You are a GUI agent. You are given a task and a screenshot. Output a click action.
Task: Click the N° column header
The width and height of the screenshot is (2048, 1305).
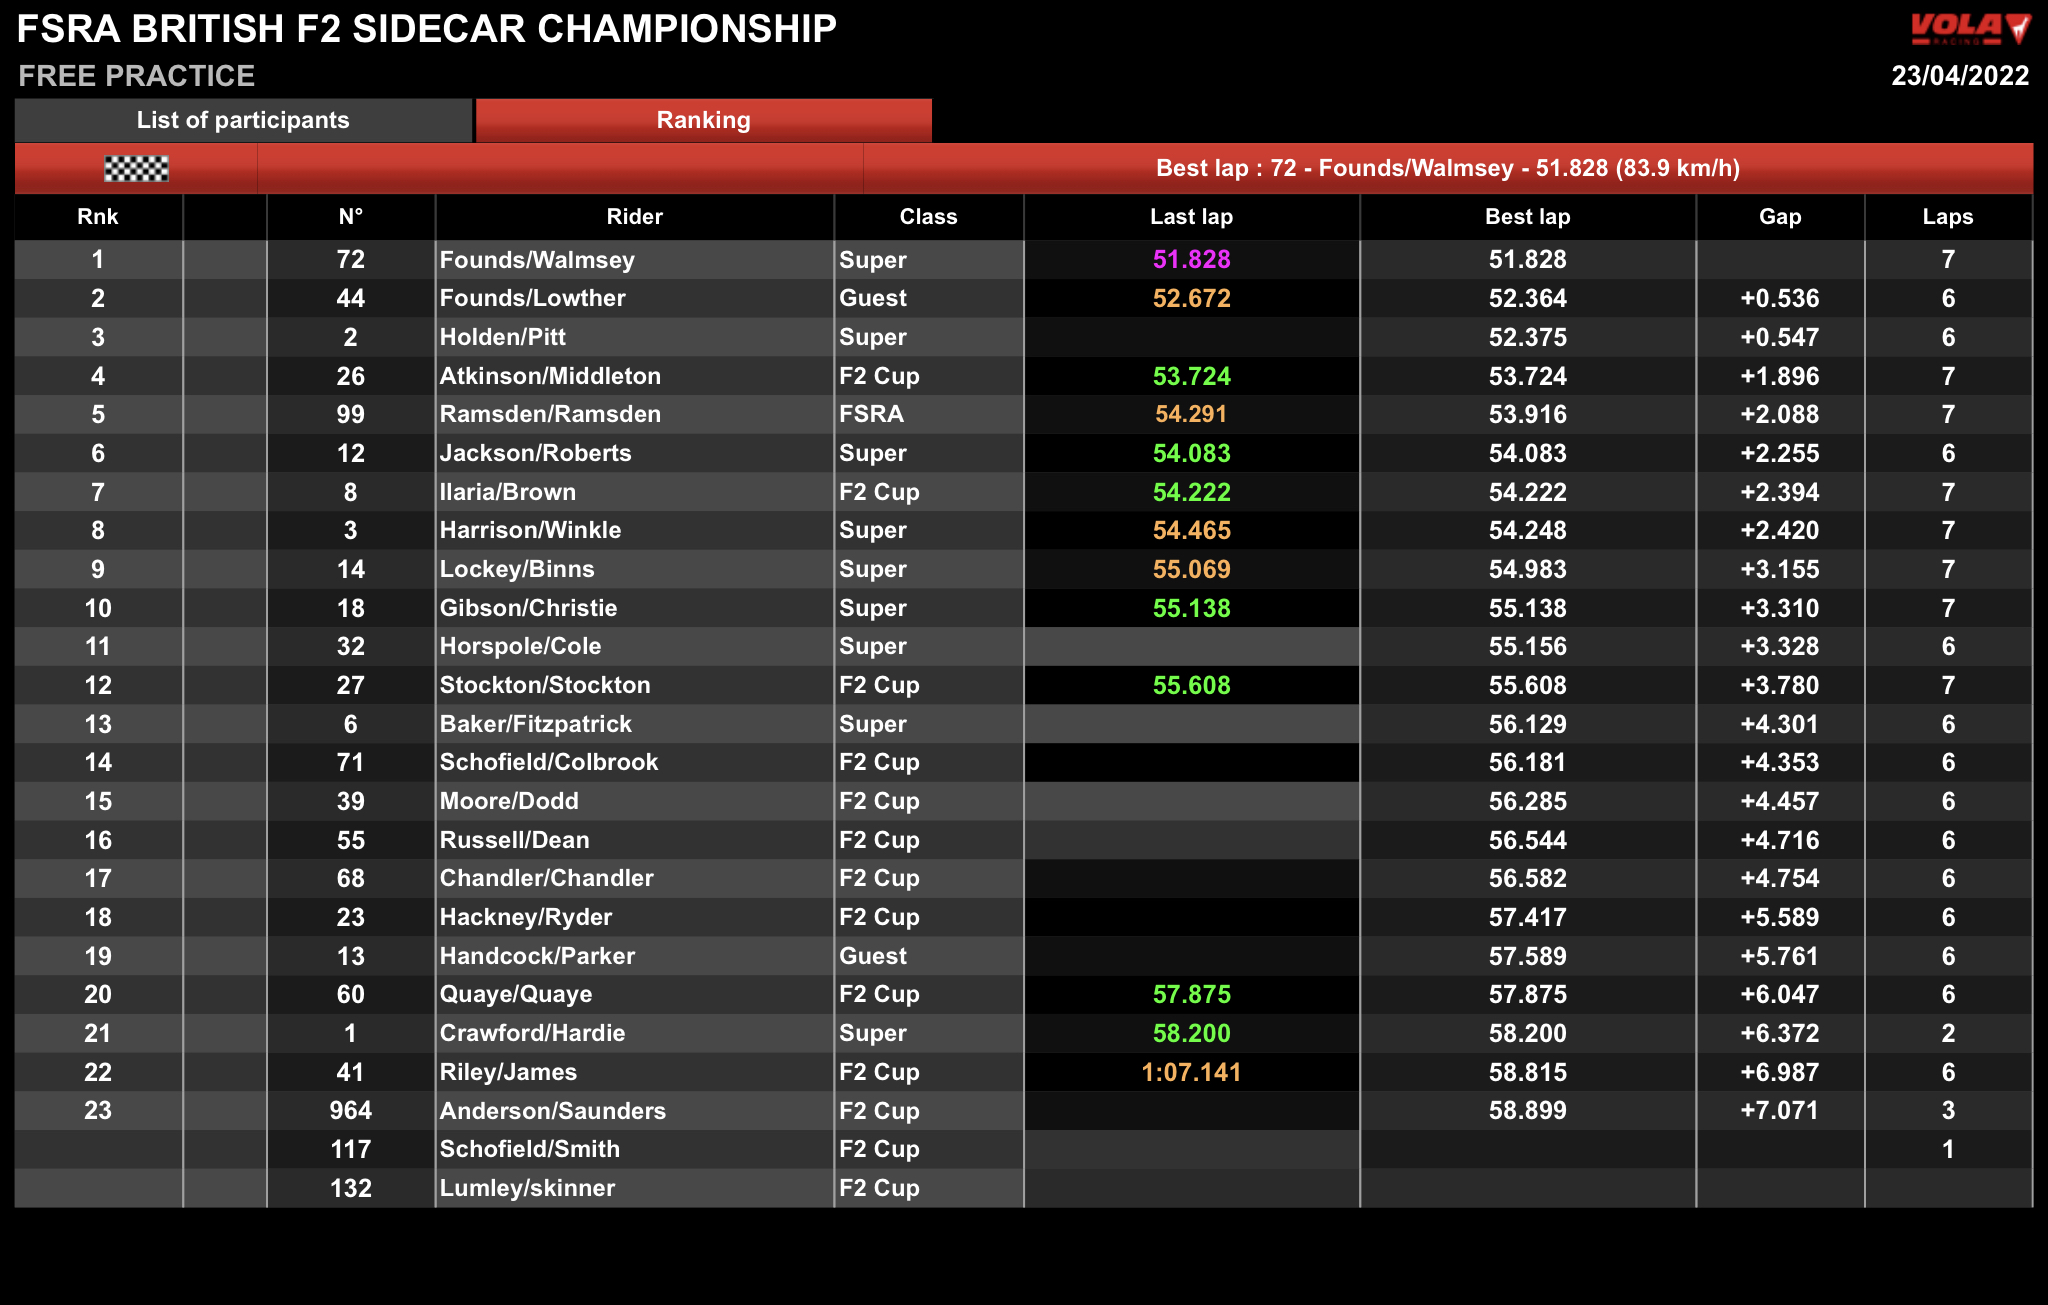tap(350, 217)
